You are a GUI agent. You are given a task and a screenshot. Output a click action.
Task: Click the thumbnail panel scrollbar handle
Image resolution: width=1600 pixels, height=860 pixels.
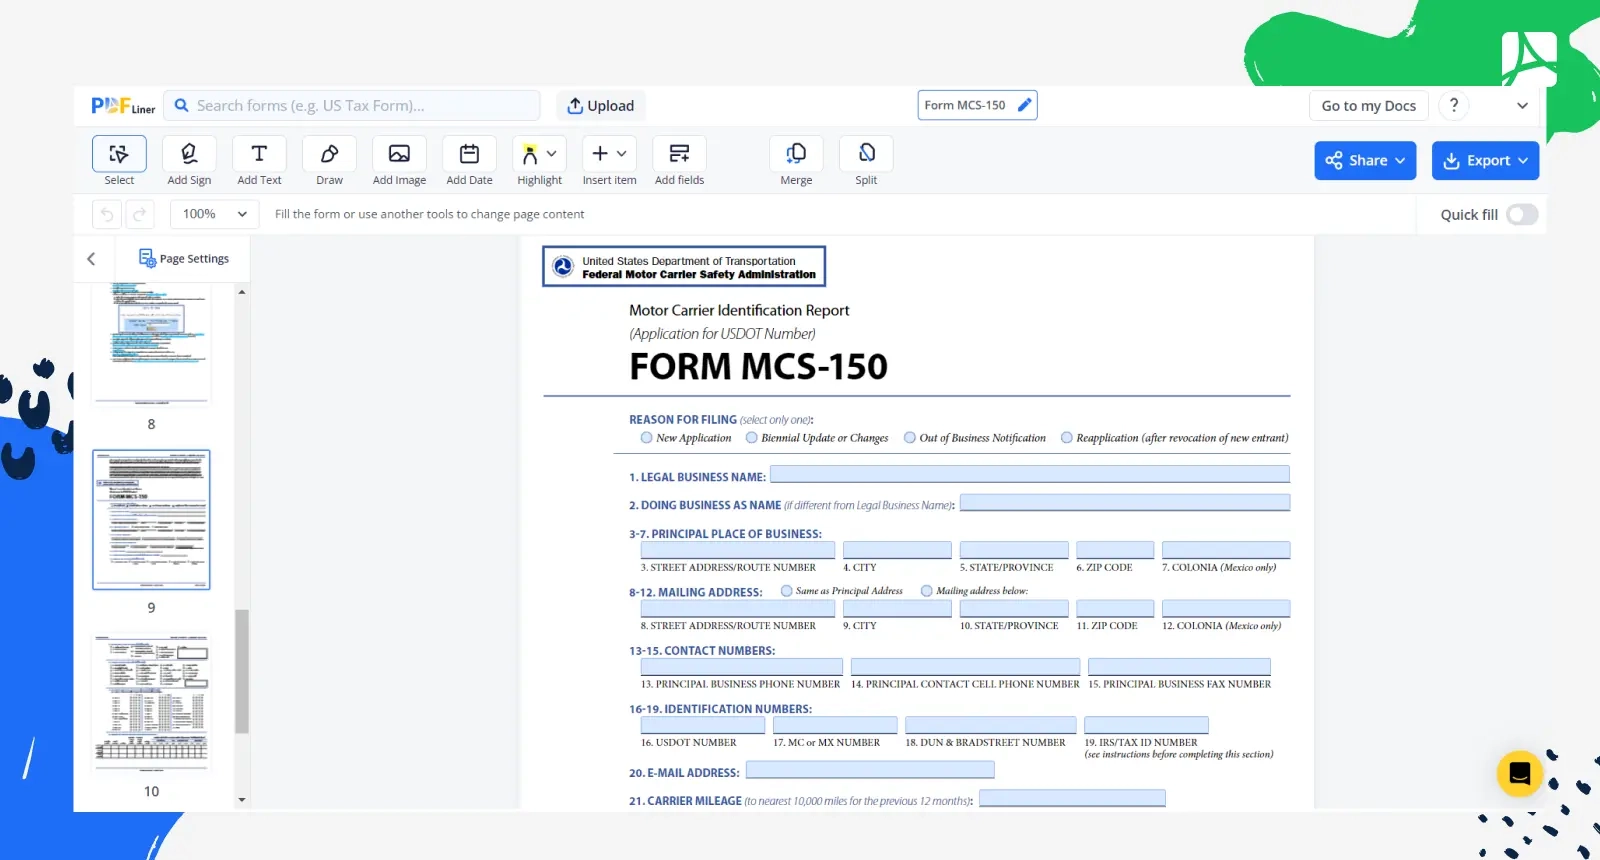click(x=241, y=671)
